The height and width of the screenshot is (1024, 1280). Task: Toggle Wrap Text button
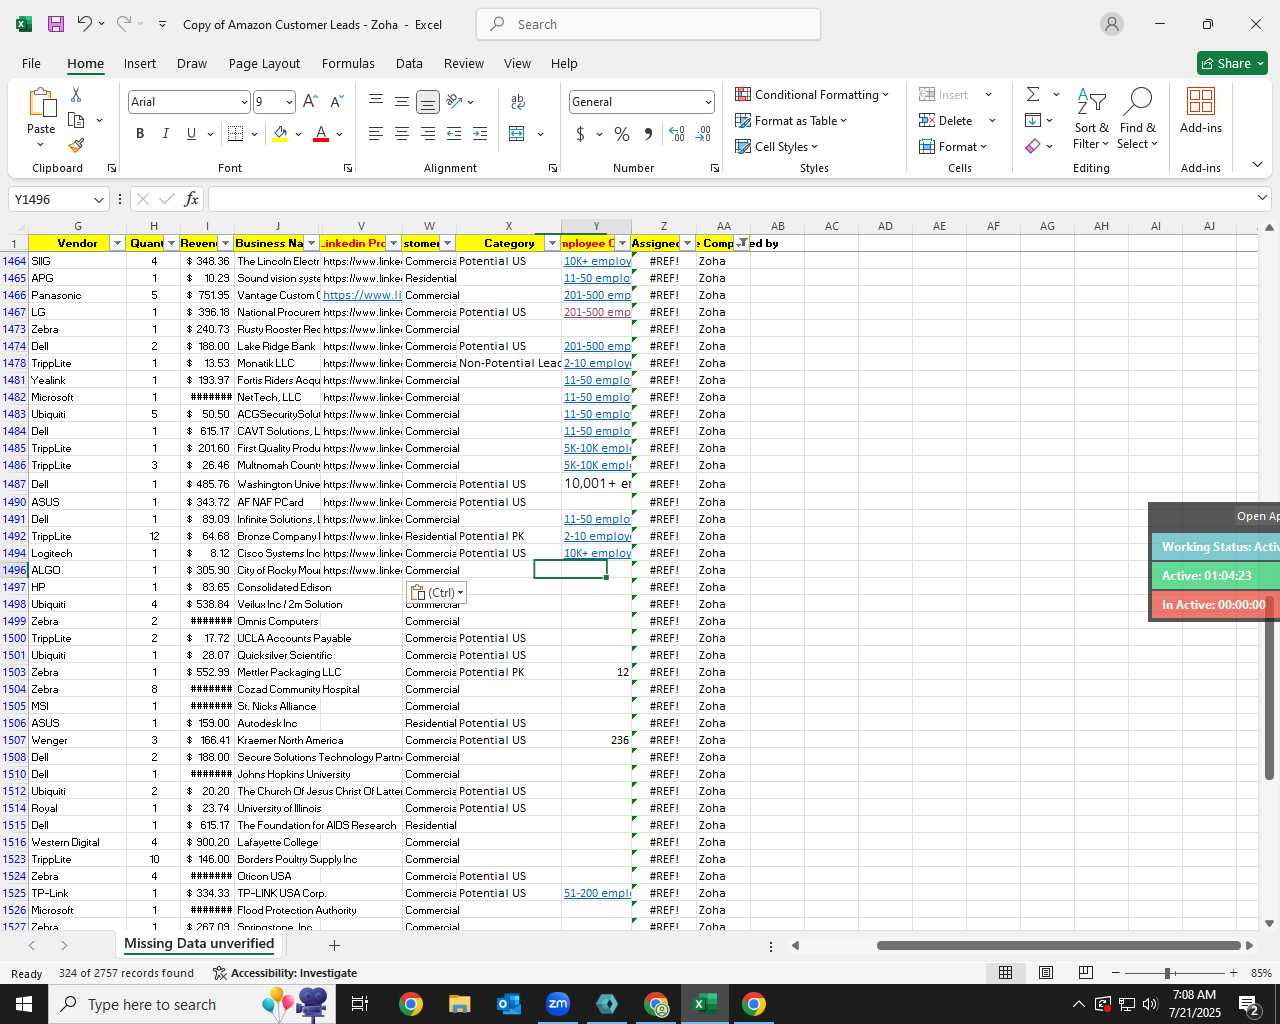[x=518, y=101]
